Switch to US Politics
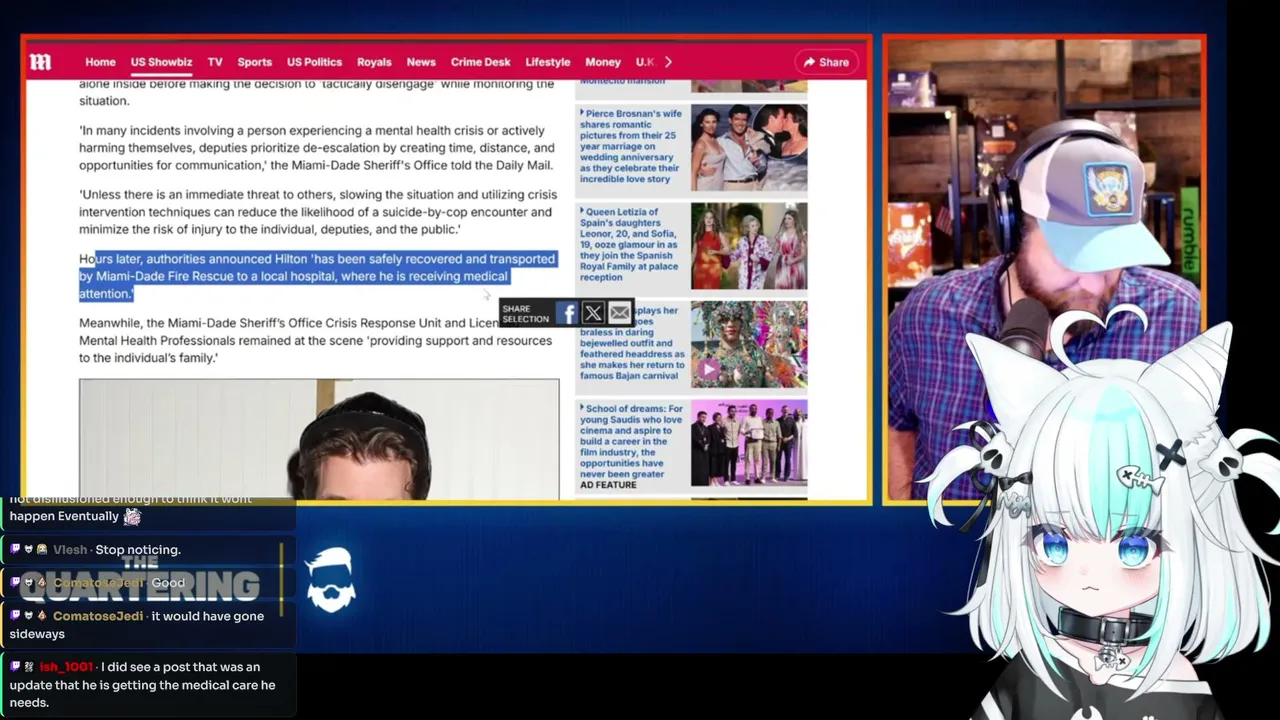This screenshot has height=720, width=1280. click(x=314, y=62)
